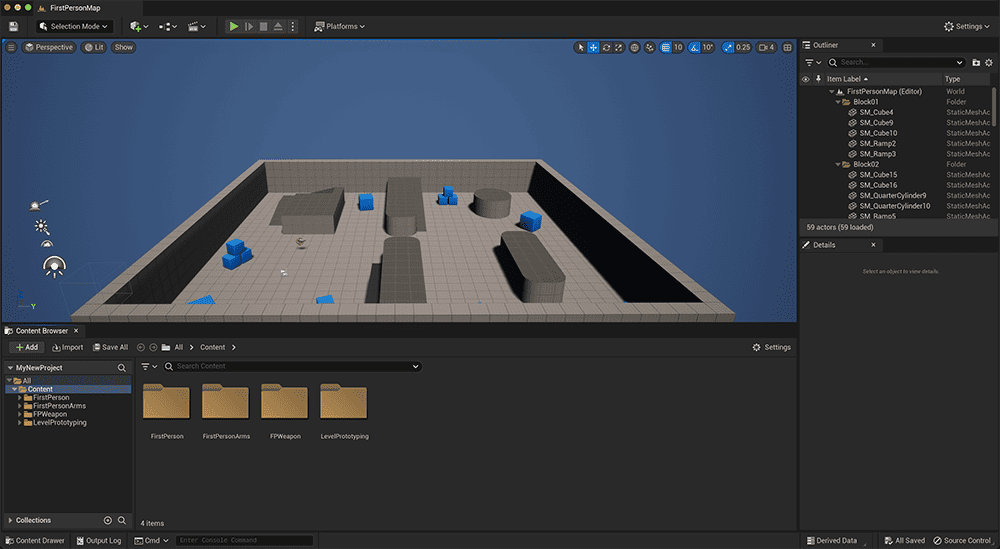The image size is (1000, 549).
Task: Open the Perspective view mode menu
Action: coord(49,47)
